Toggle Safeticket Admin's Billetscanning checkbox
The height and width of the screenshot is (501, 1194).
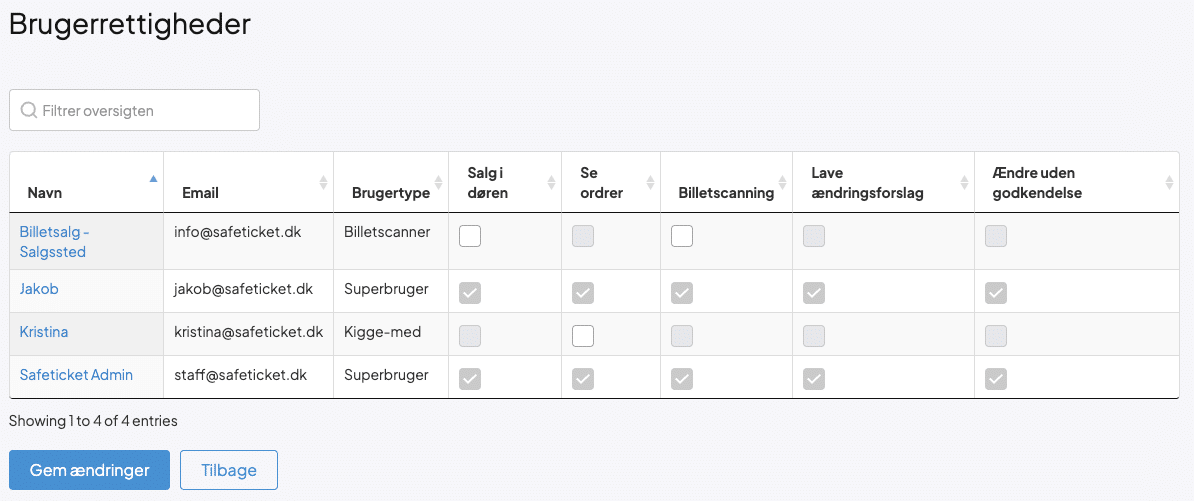pyautogui.click(x=682, y=379)
